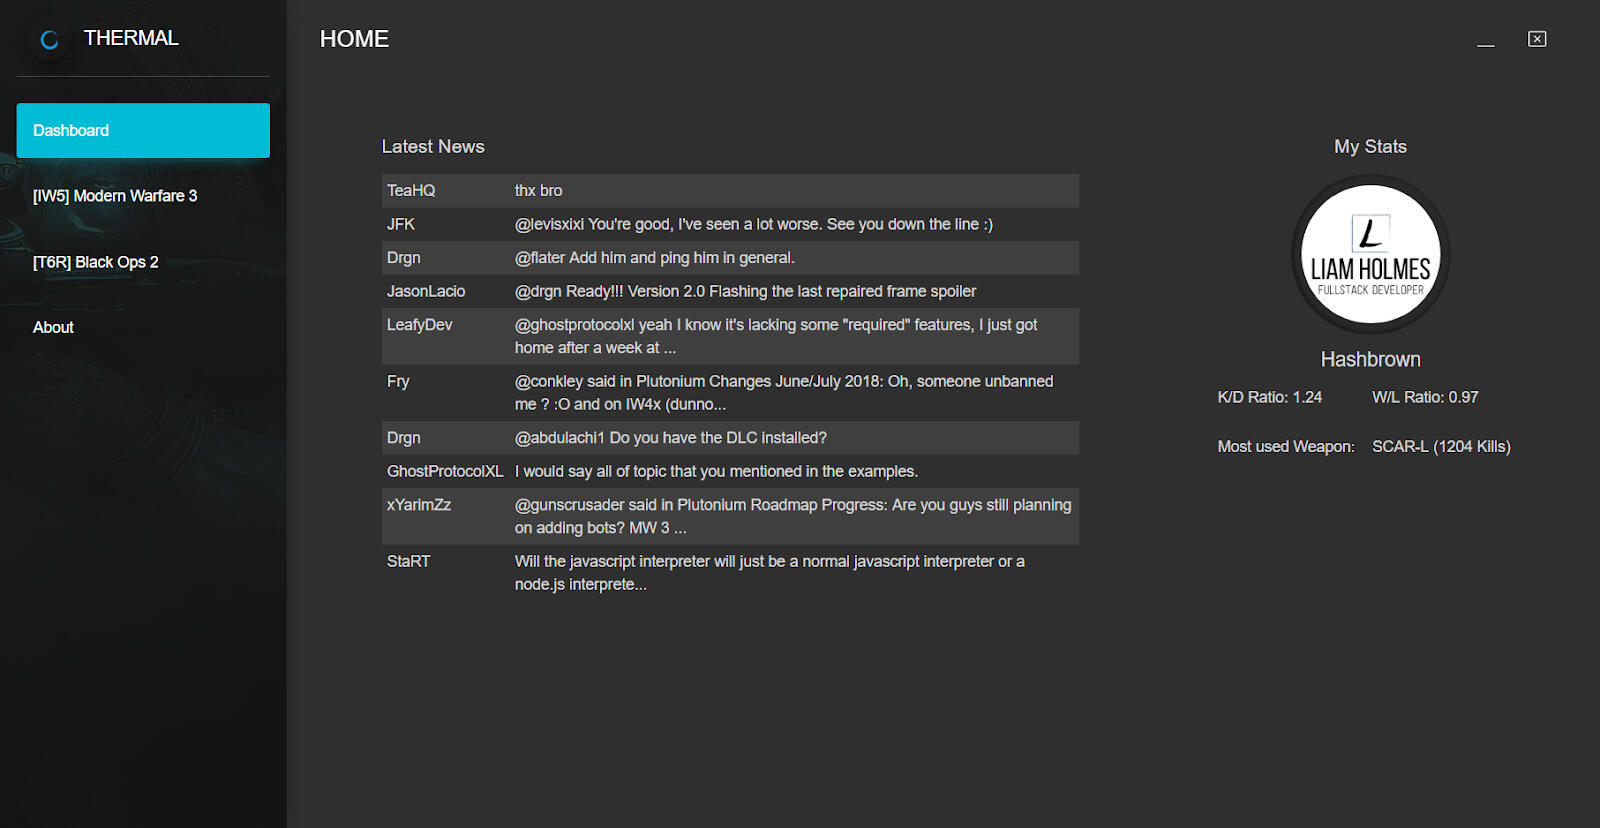Open Drgn's DLC installed question

tap(730, 438)
